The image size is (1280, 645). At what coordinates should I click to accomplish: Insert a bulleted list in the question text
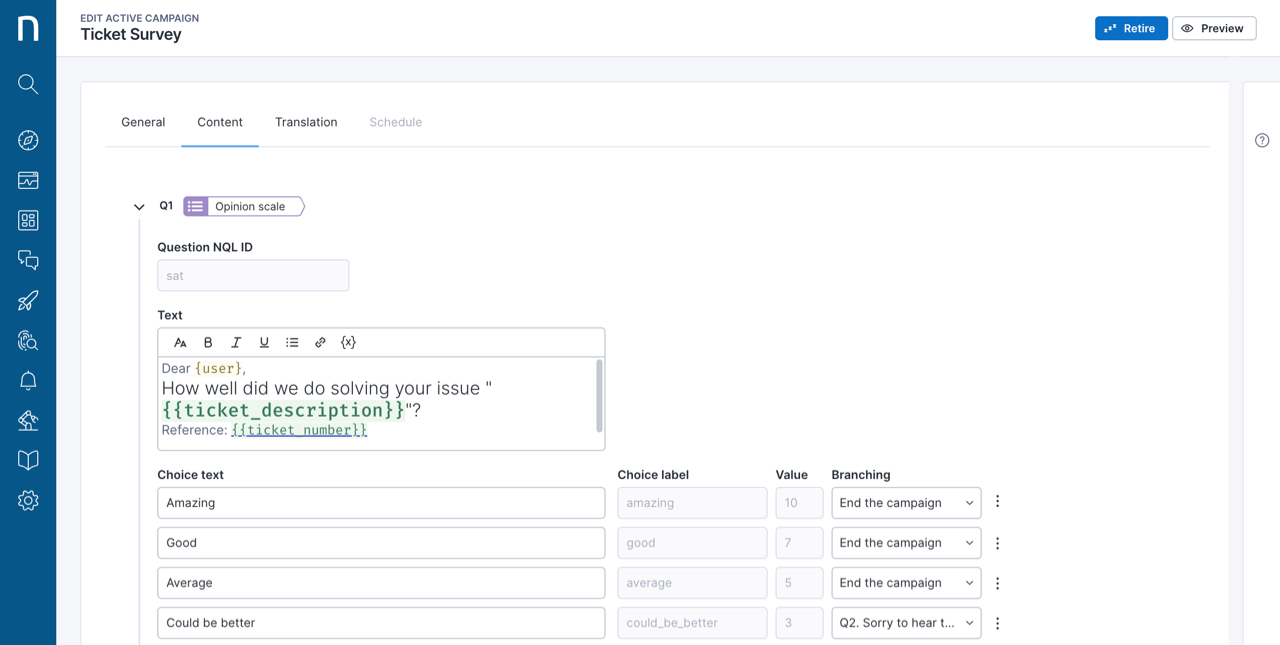(292, 342)
